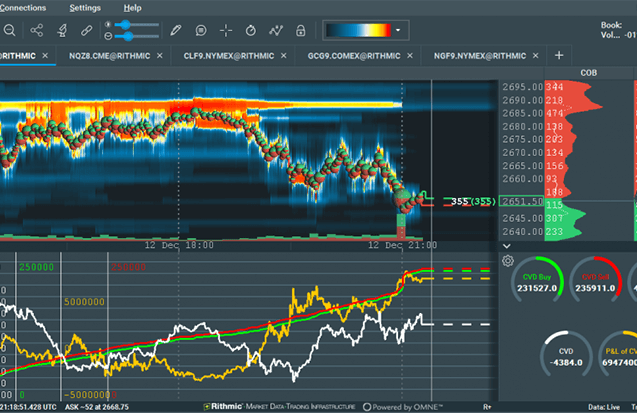Click the 21:18:51.428 UTC clock
Screen dimensions: 637x413
[28, 407]
